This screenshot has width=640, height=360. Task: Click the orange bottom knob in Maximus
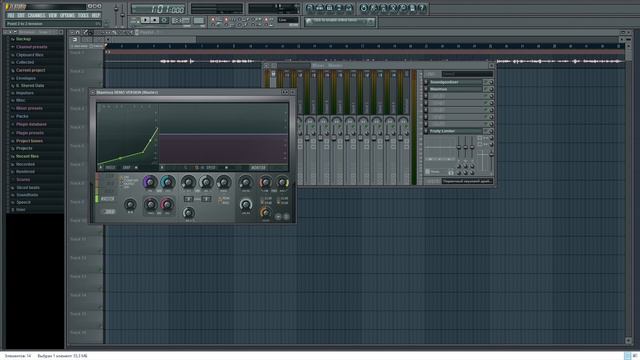(265, 212)
